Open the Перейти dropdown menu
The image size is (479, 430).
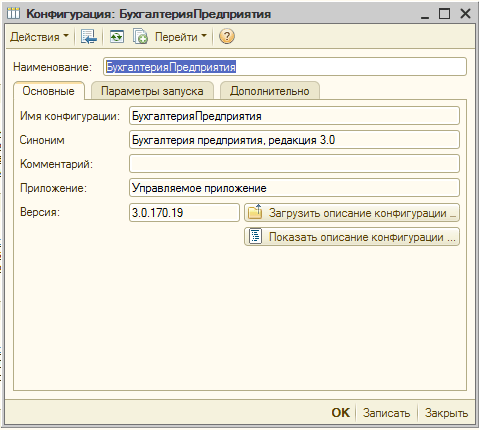tap(181, 37)
